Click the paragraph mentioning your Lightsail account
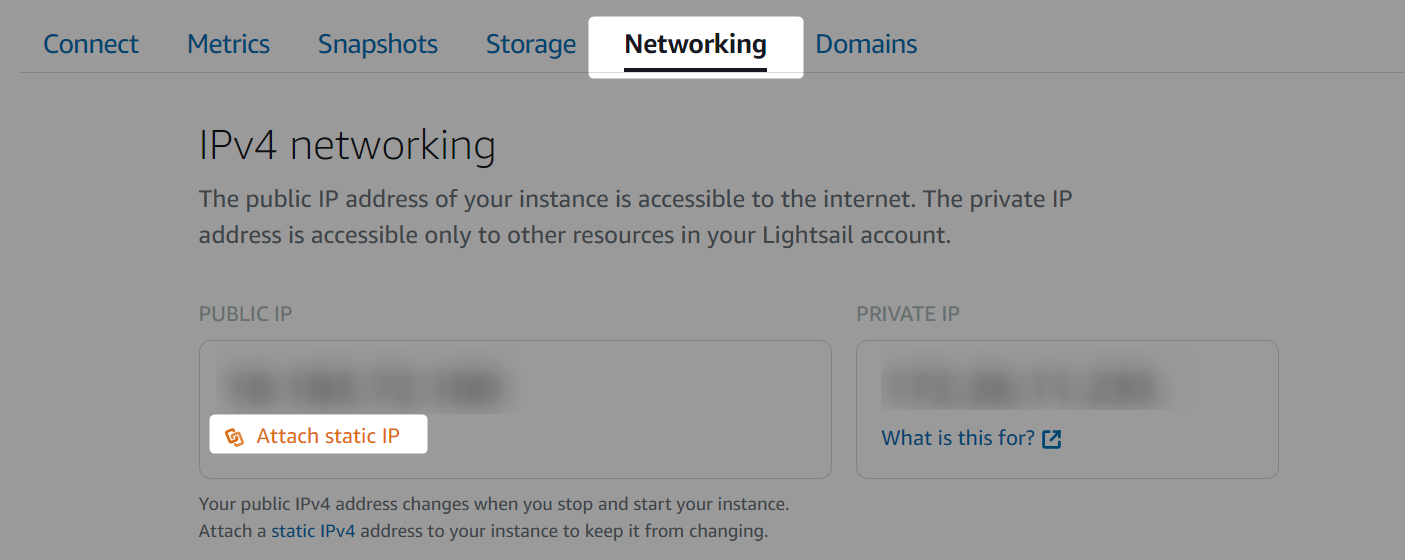 [635, 217]
